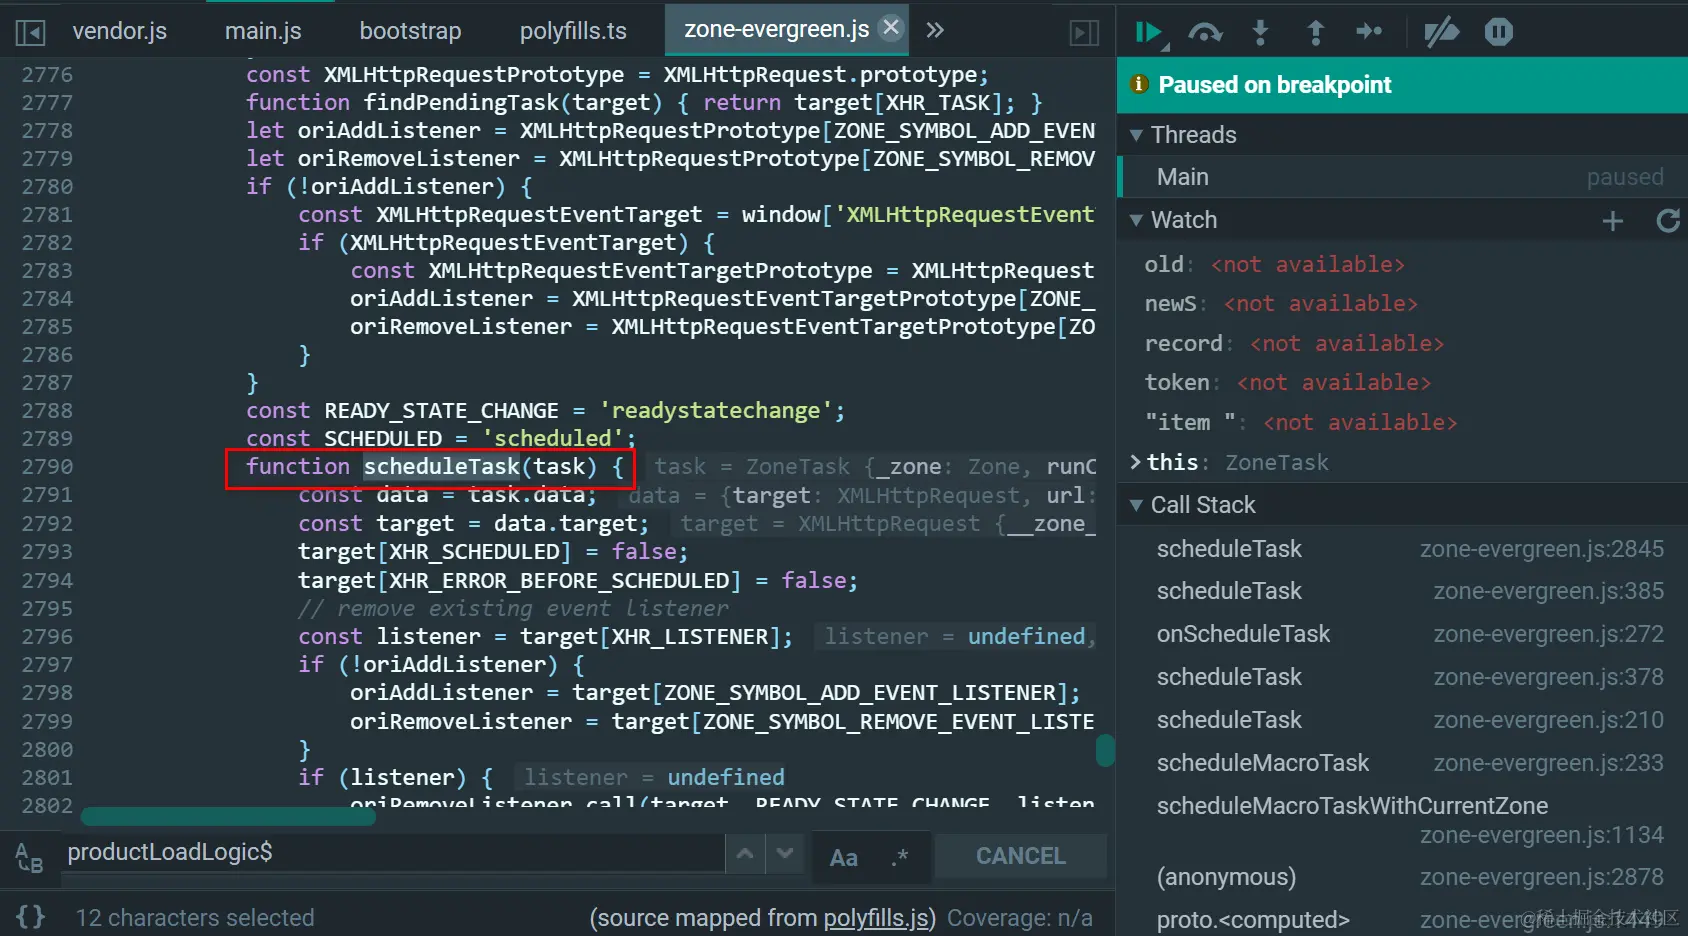1688x936 pixels.
Task: Toggle match case option Aa
Action: (x=843, y=857)
